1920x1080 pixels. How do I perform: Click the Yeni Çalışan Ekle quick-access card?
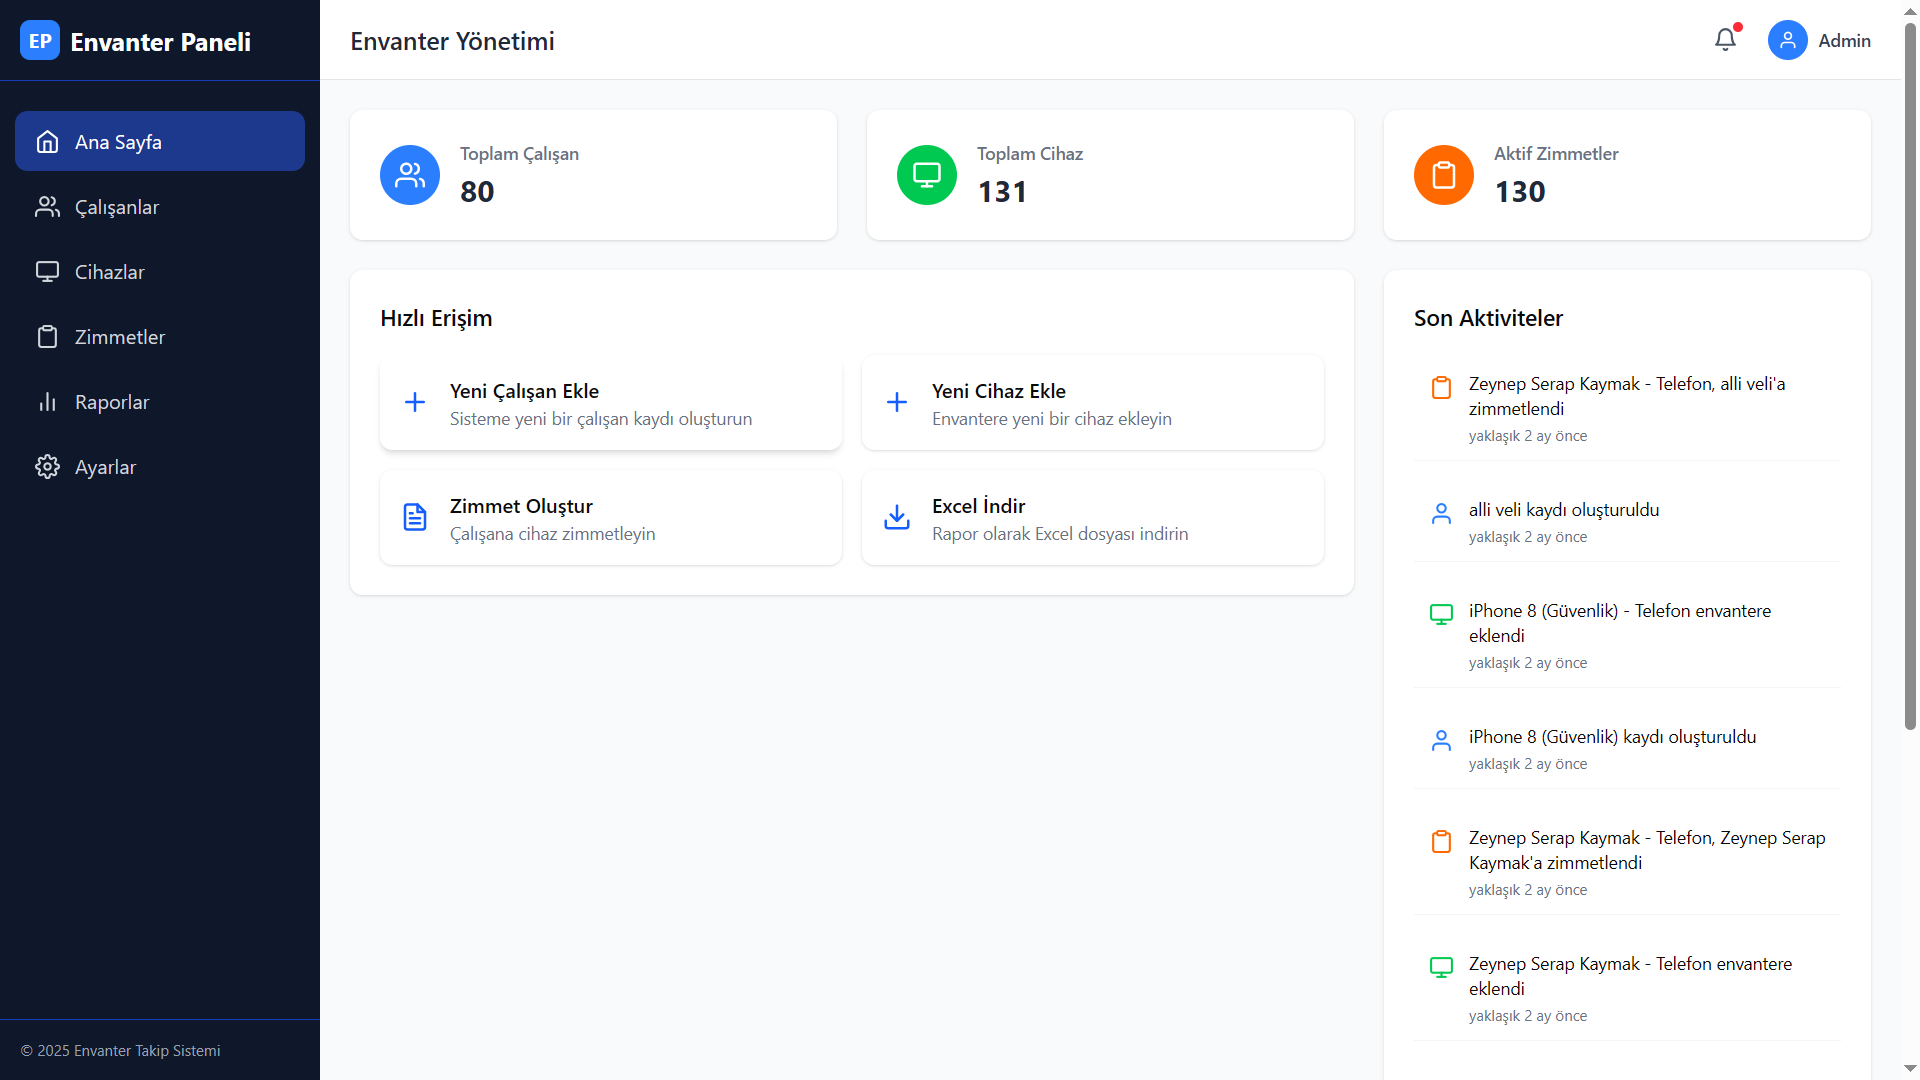(x=610, y=403)
